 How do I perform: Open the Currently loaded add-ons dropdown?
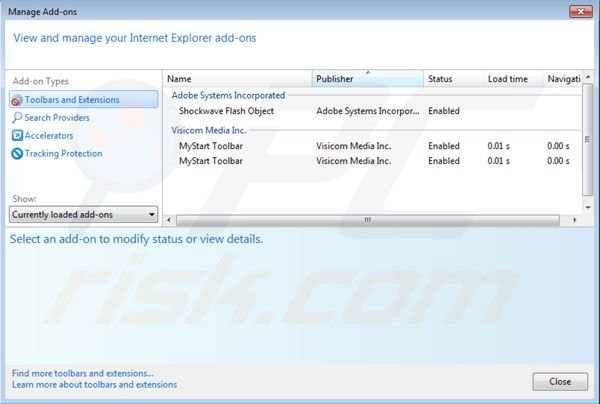(83, 215)
